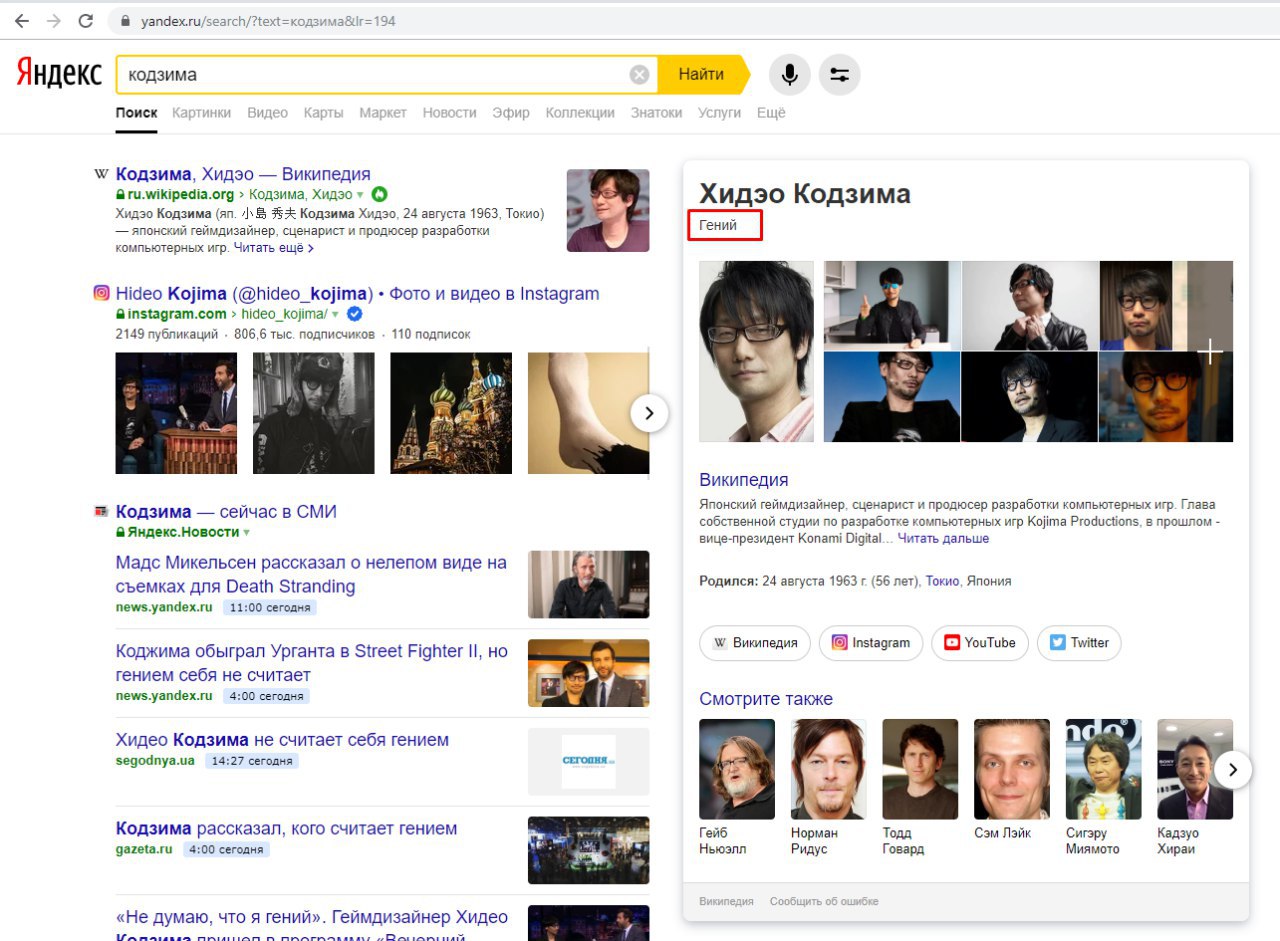Advance Instagram photos with the right arrow
1280x941 pixels.
pyautogui.click(x=650, y=412)
